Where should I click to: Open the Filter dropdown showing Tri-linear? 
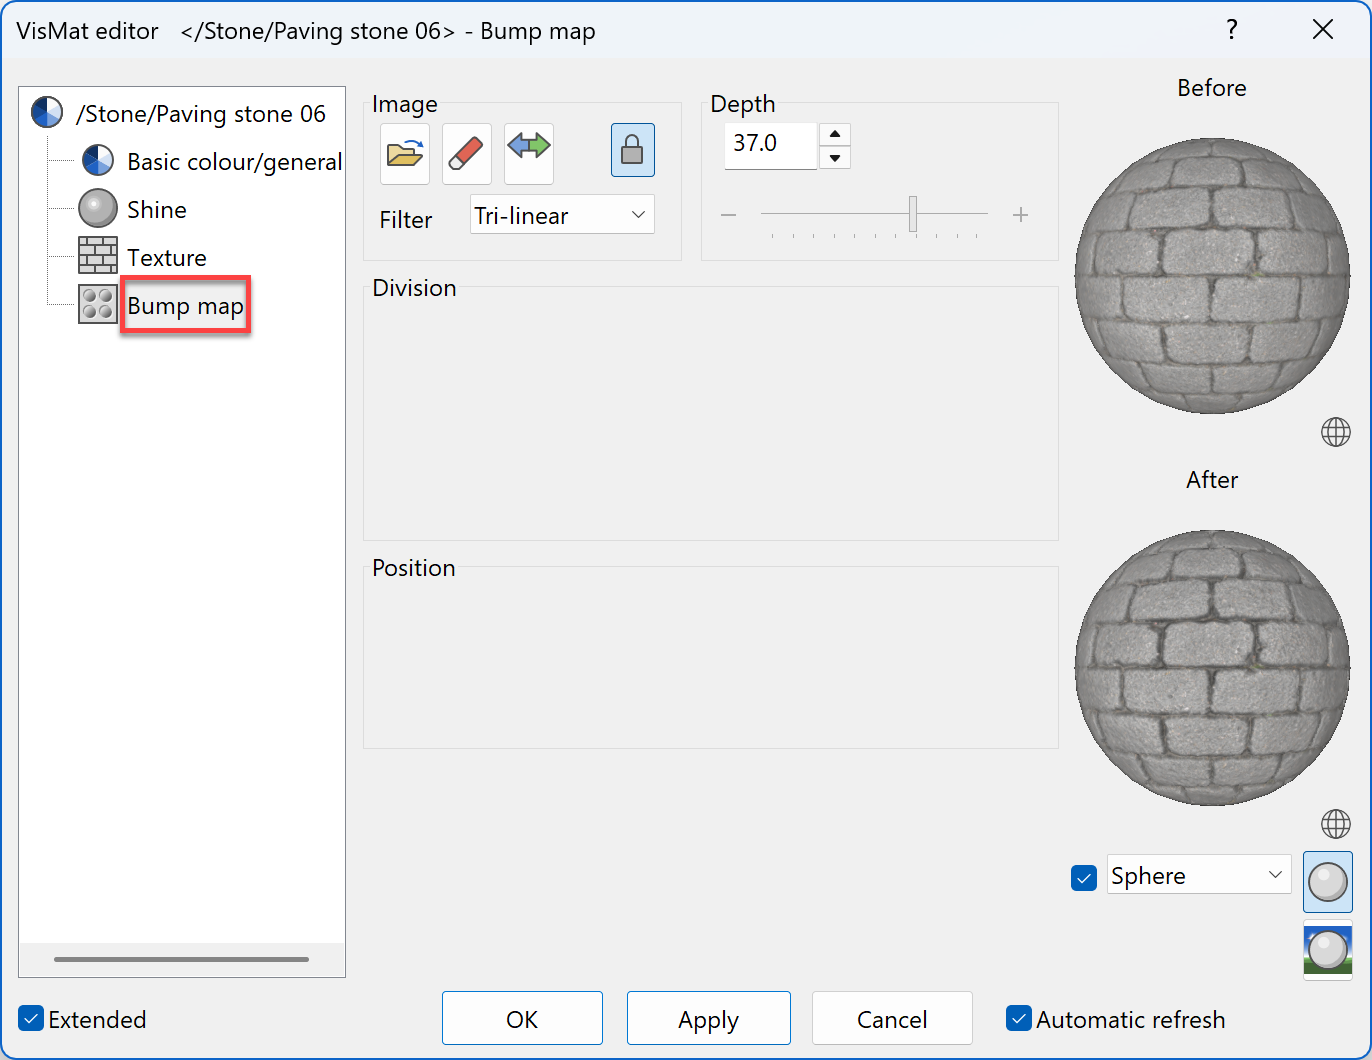click(x=561, y=214)
